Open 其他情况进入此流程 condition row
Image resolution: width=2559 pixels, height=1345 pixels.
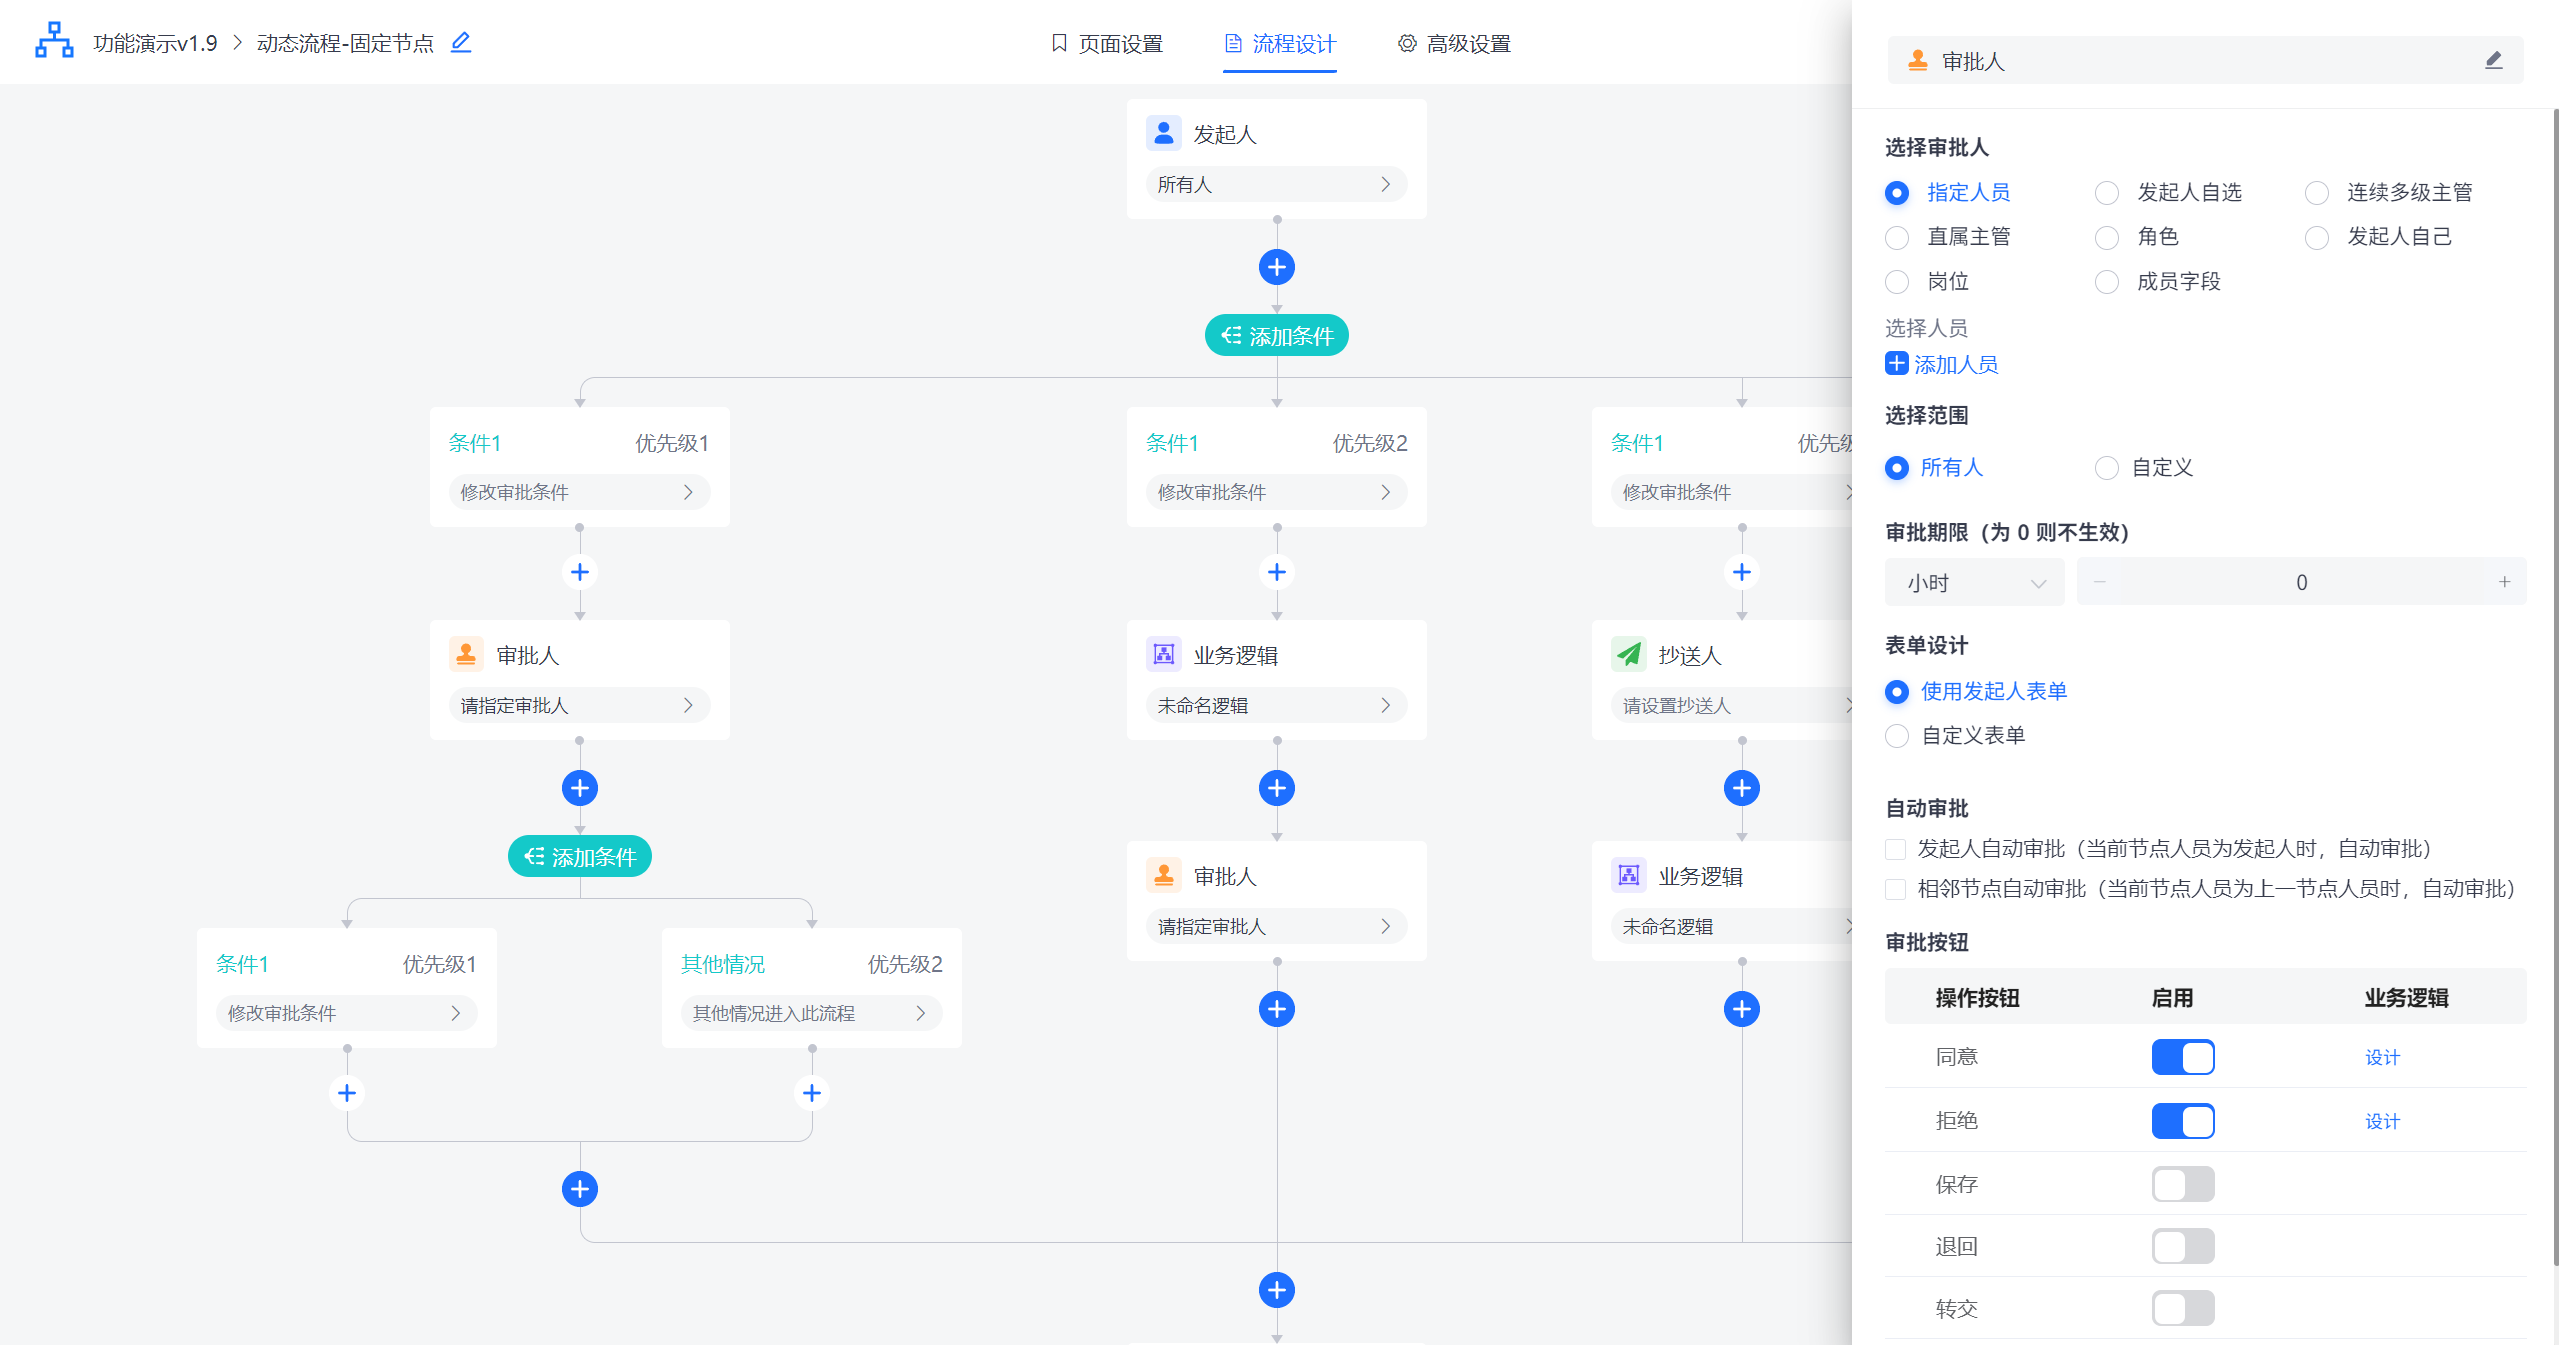810,1013
